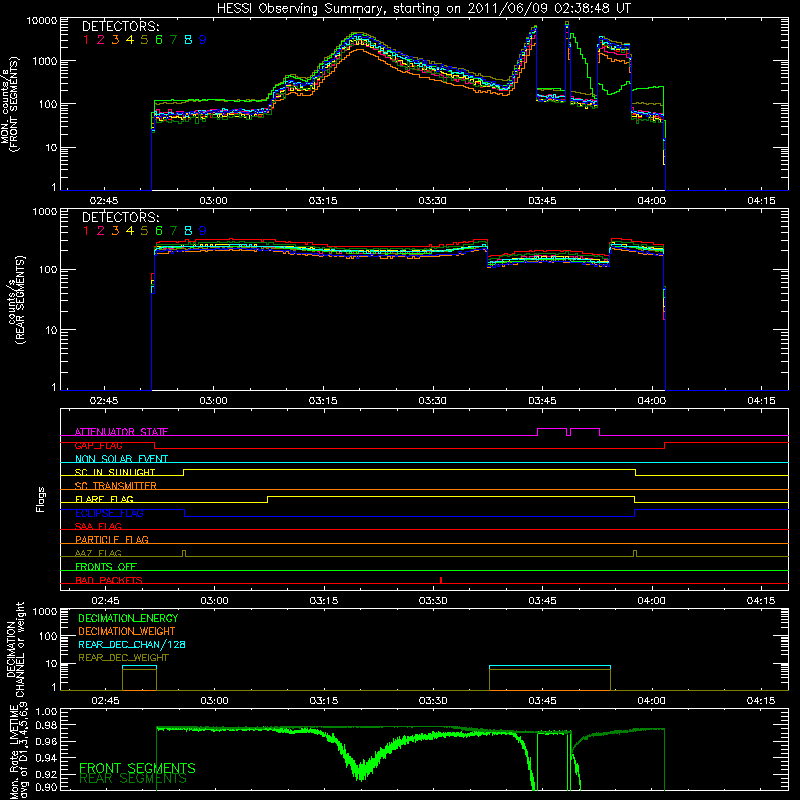The height and width of the screenshot is (800, 800).
Task: Click the ECLIPSE_FLAG label
Action: (109, 513)
